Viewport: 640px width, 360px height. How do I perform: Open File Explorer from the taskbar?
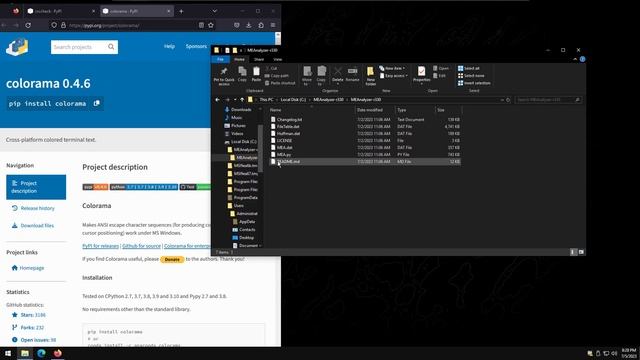25,353
